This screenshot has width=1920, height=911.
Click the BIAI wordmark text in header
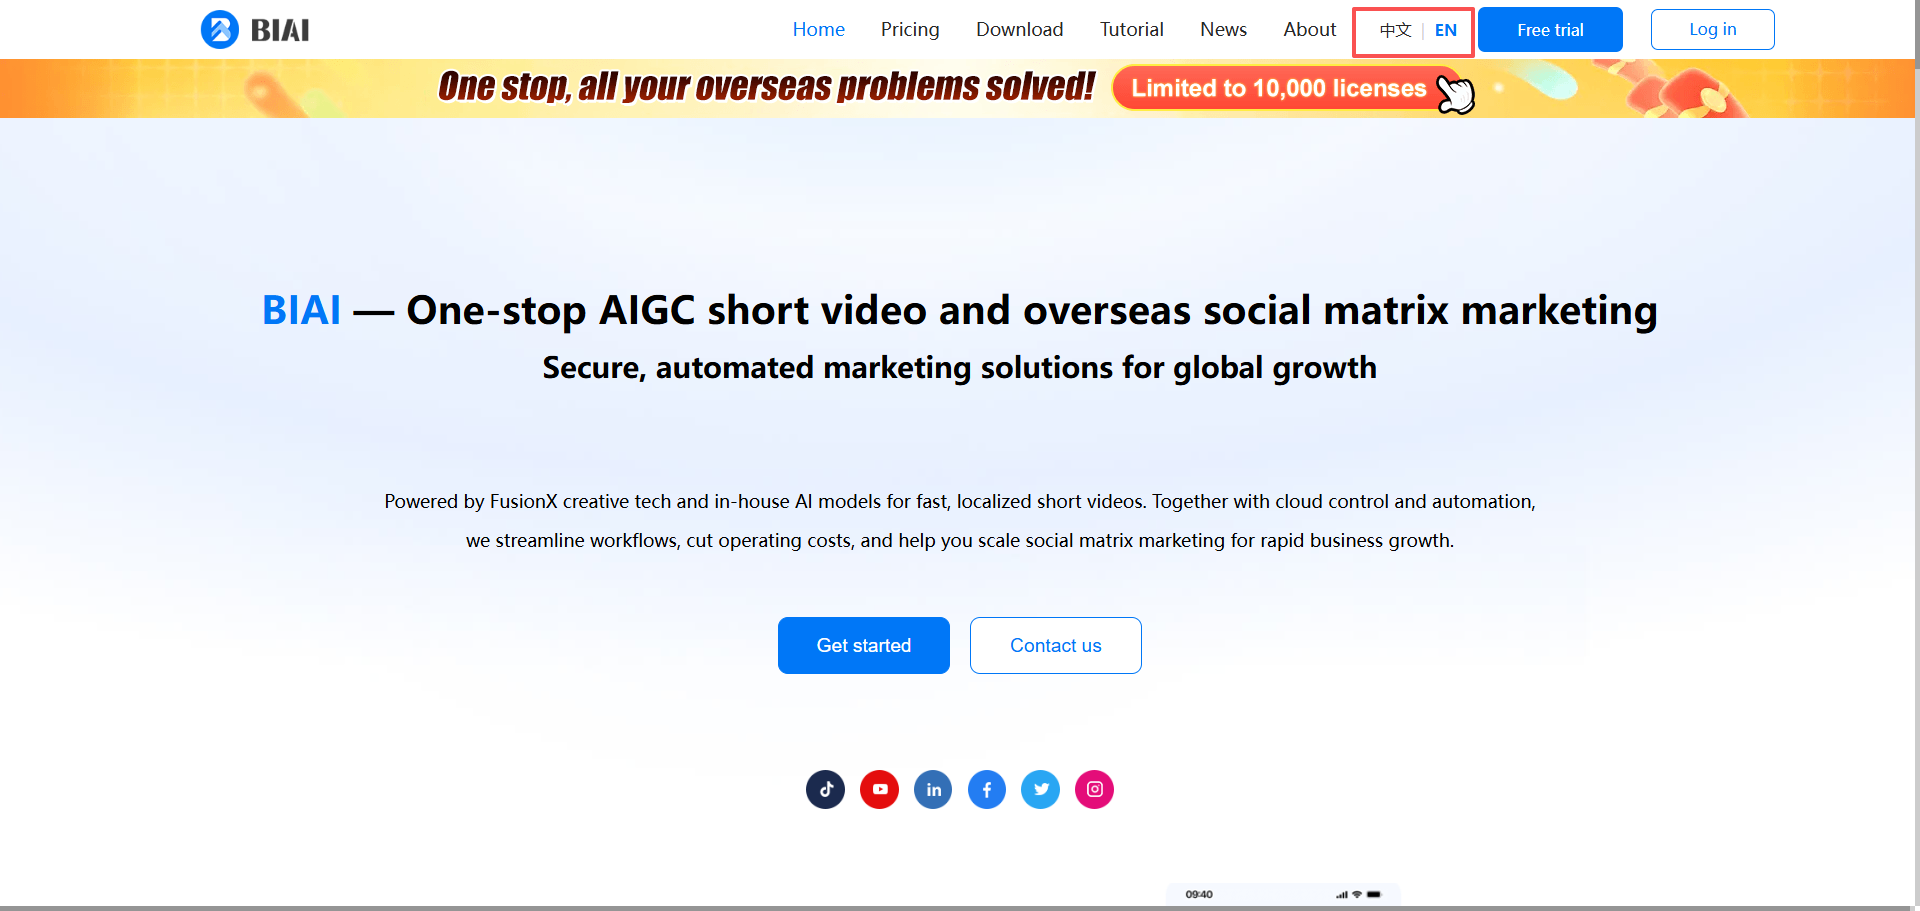[280, 31]
